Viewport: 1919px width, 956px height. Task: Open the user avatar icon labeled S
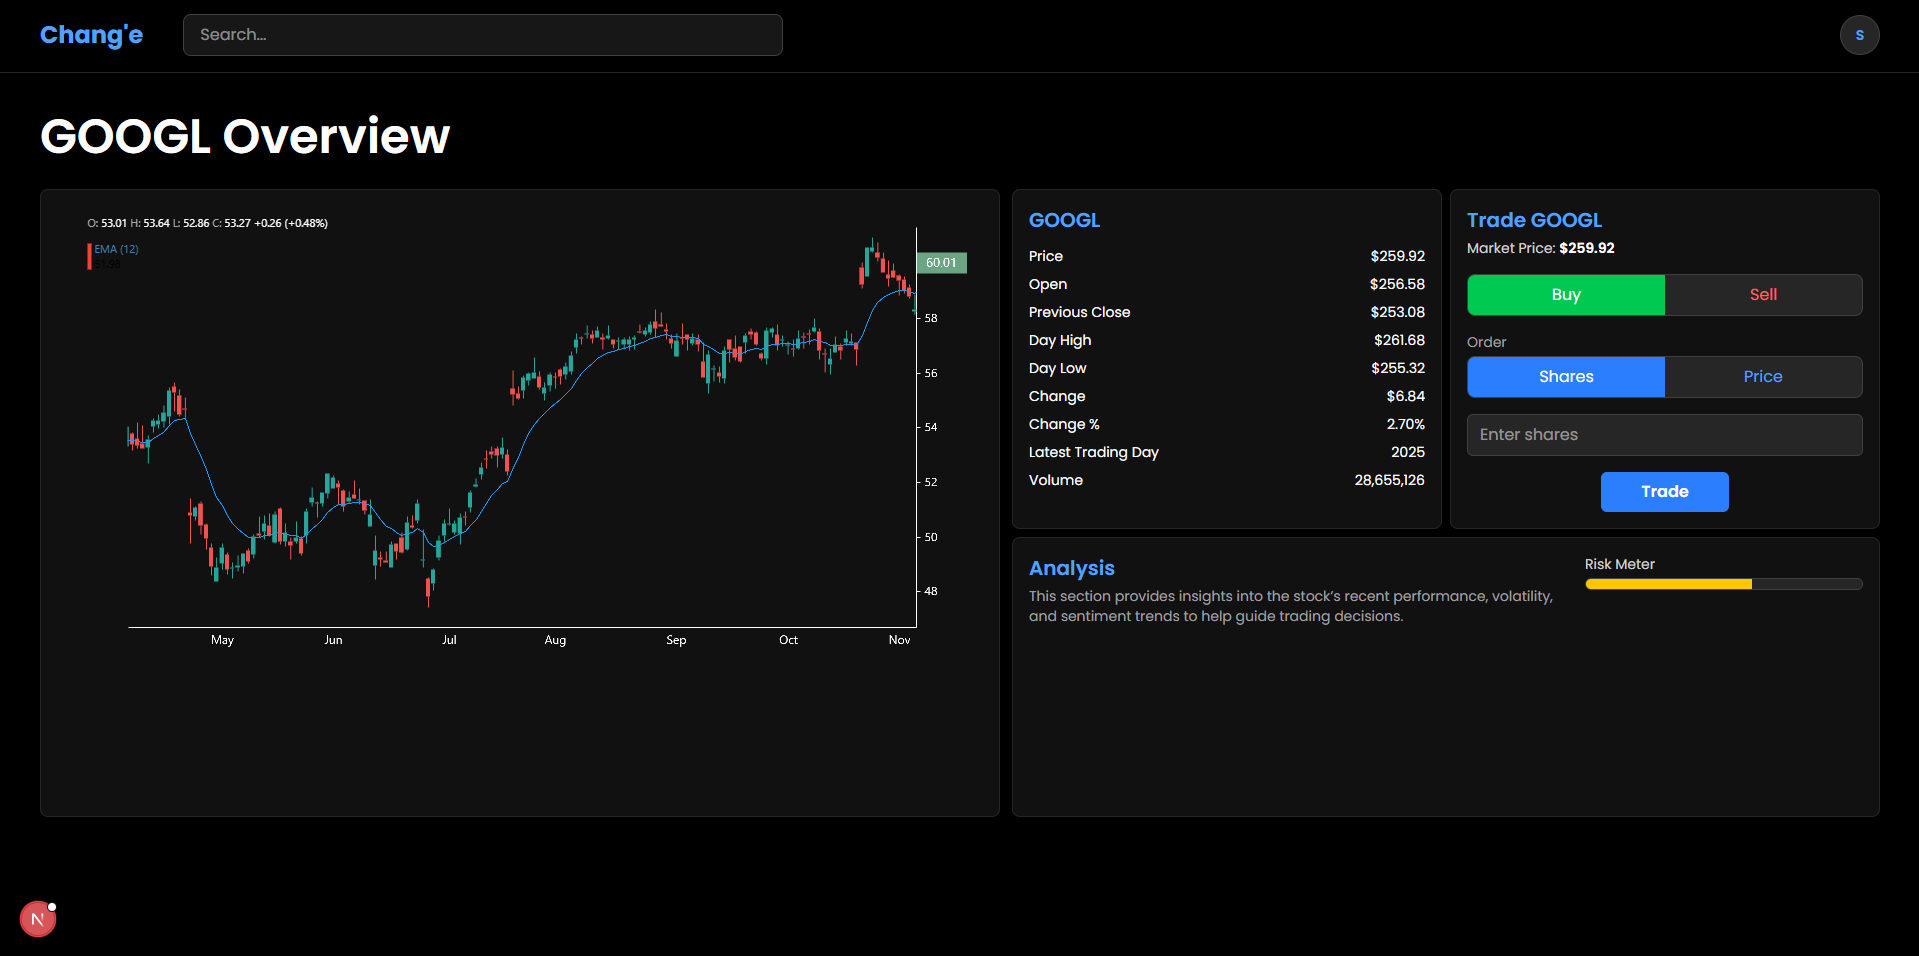[1859, 35]
